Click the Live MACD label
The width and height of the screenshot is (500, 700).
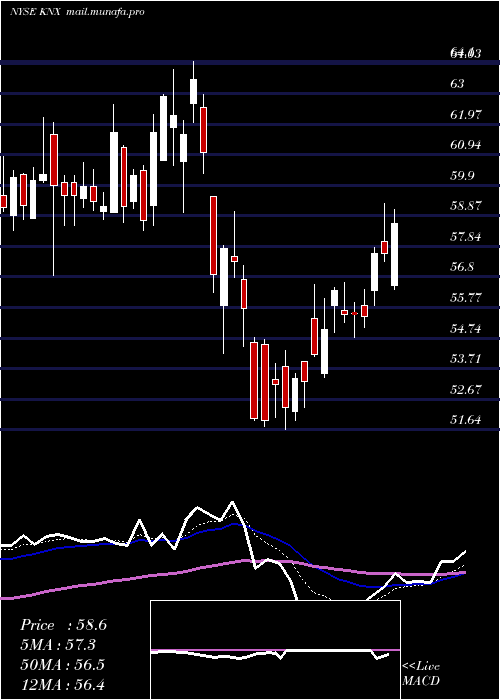(421, 673)
